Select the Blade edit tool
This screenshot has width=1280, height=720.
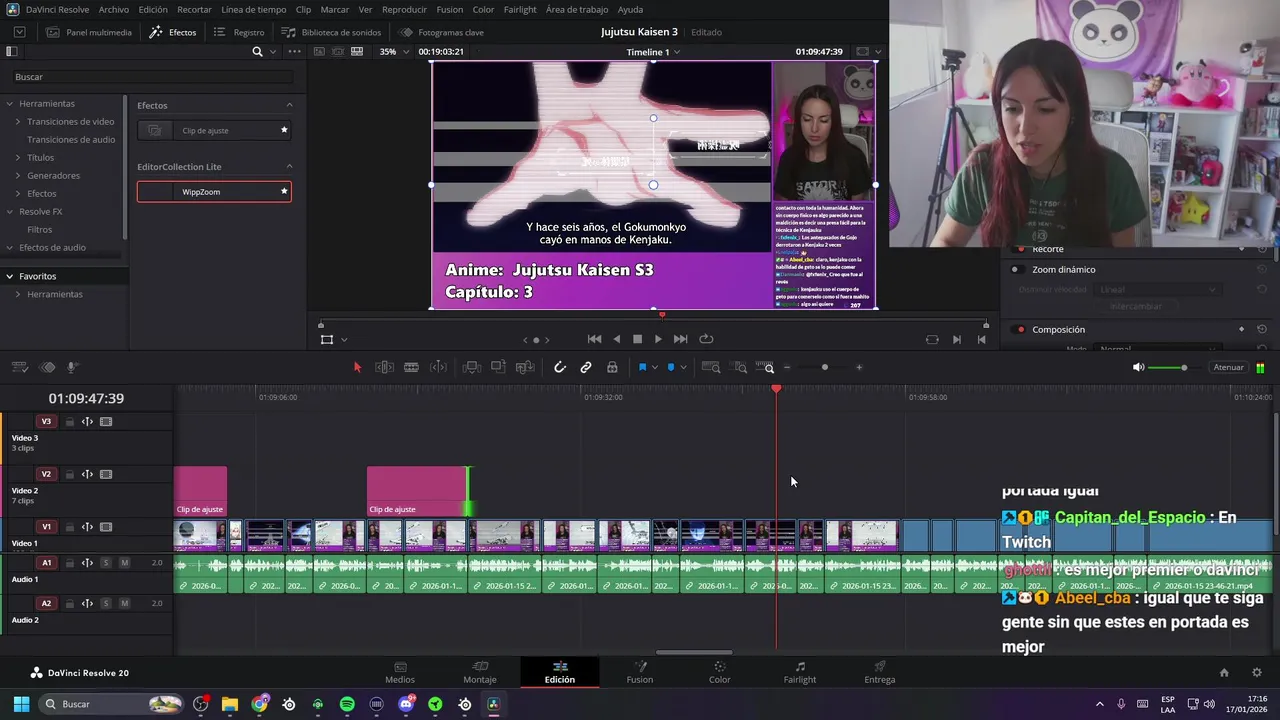pos(411,367)
